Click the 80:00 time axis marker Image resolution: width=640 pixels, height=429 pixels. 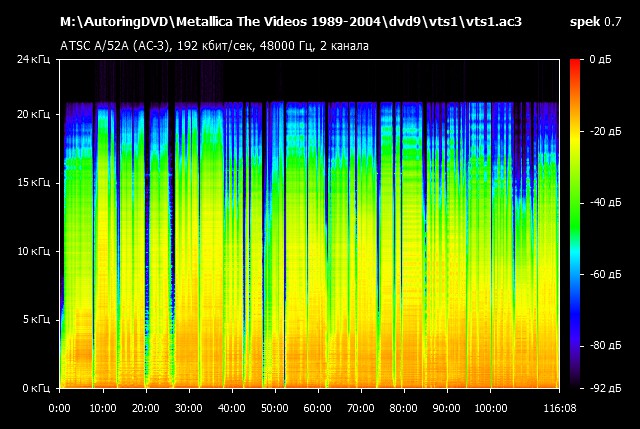tap(404, 408)
